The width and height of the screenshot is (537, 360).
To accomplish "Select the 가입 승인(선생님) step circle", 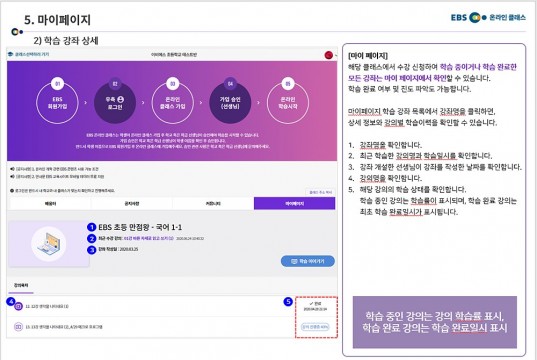I will click(230, 103).
